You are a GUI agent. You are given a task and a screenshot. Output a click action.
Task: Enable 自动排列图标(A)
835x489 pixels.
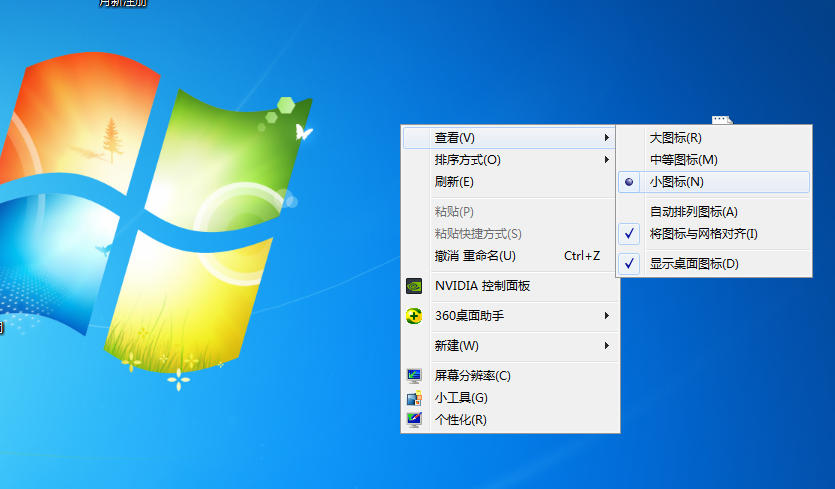[714, 212]
